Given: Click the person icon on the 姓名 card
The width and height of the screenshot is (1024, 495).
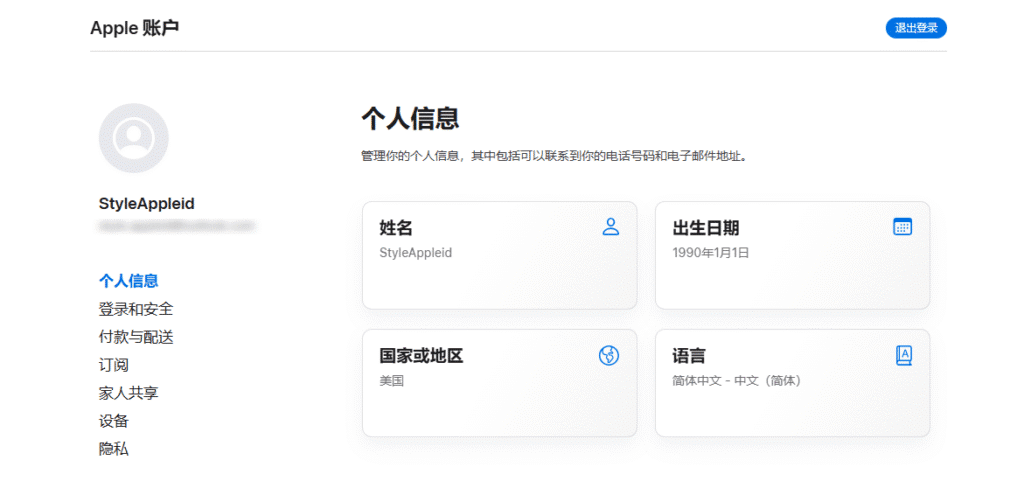Looking at the screenshot, I should click(611, 227).
